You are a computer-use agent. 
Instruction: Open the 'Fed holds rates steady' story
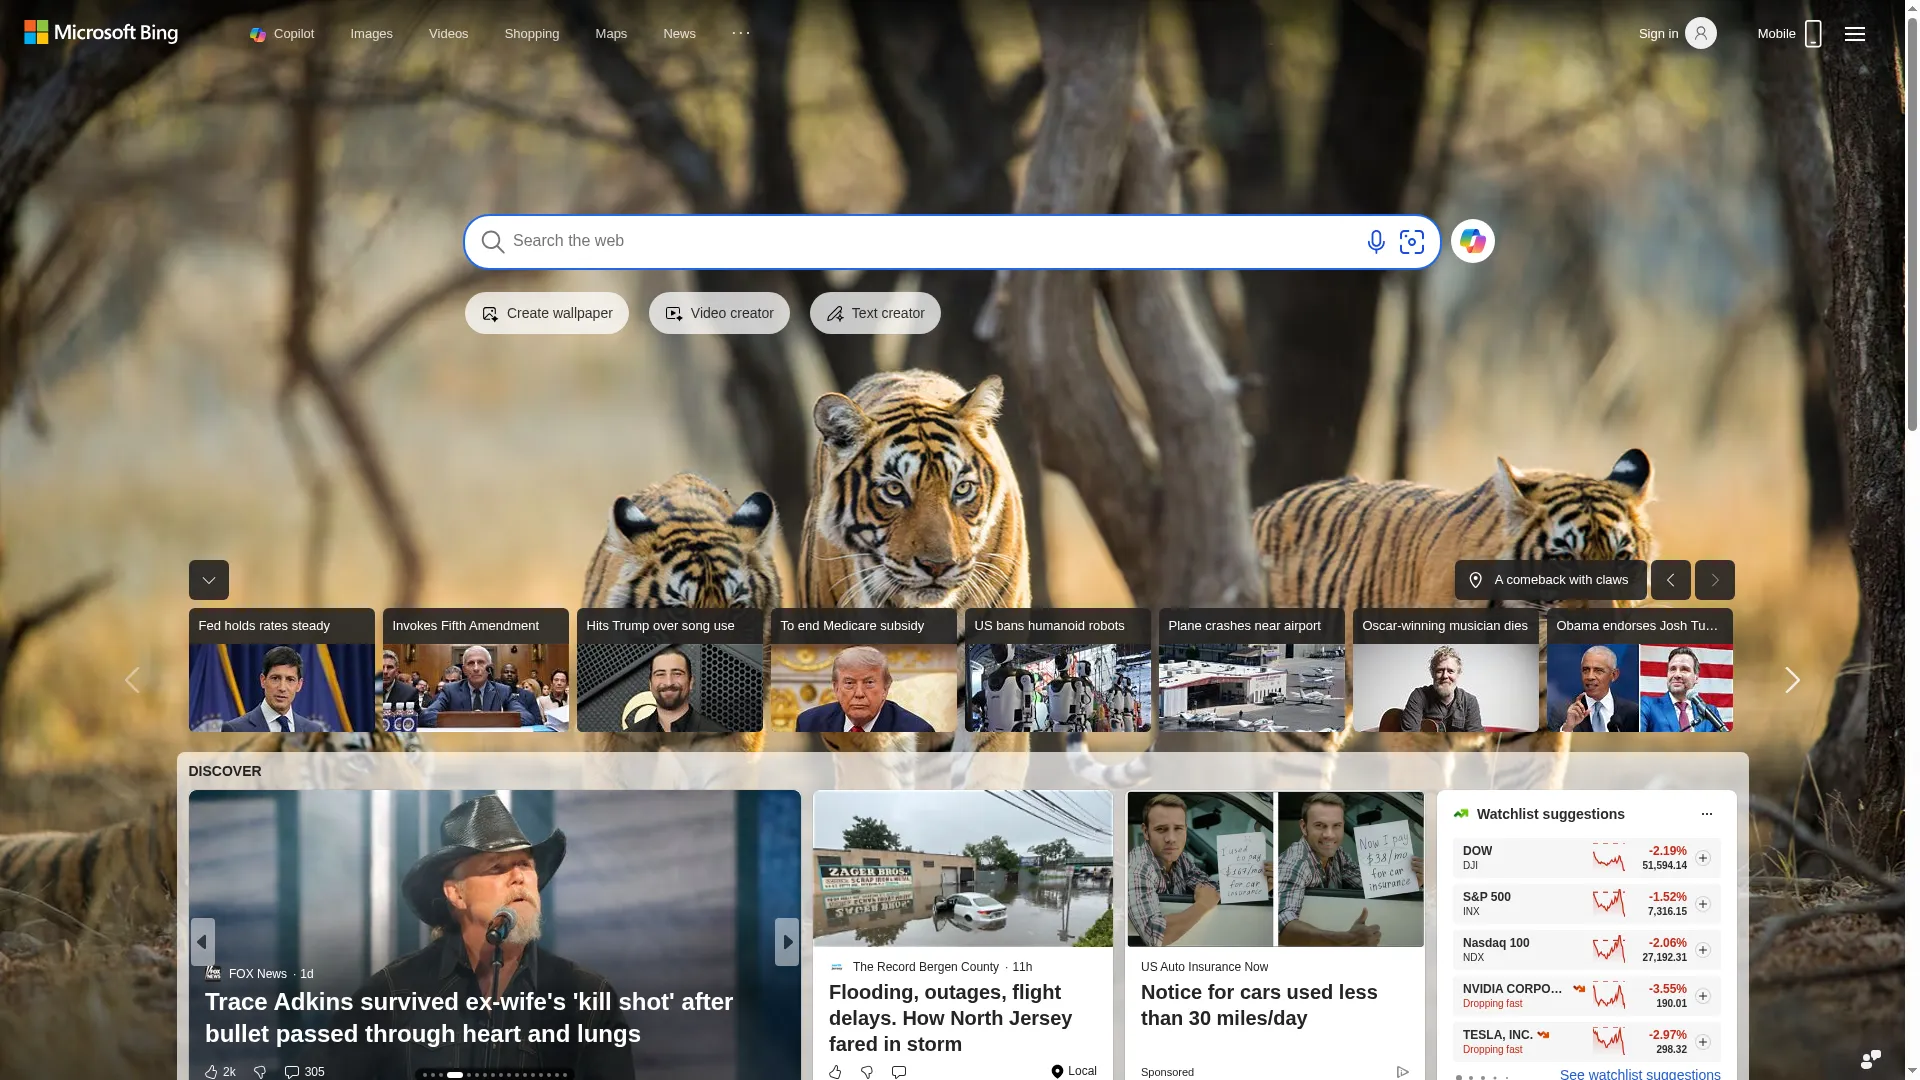(282, 670)
